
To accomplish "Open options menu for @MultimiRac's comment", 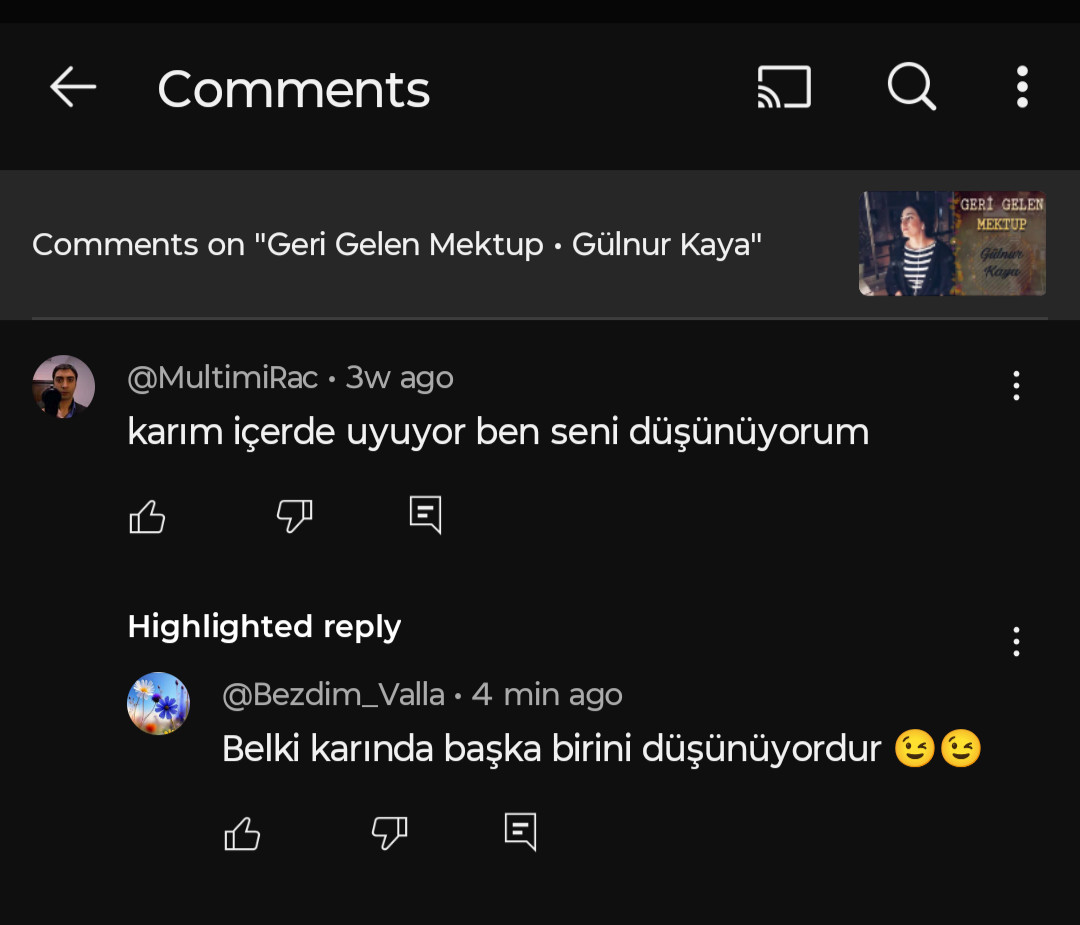I will [1016, 386].
